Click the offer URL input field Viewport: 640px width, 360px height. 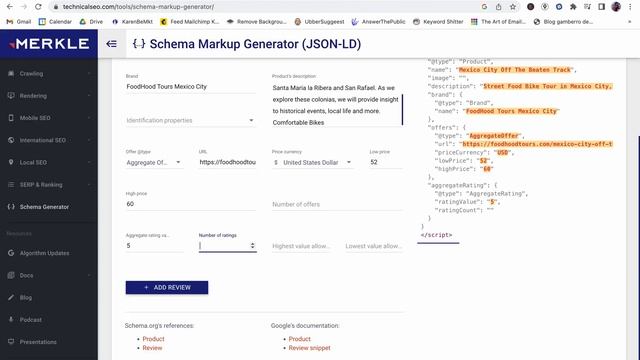click(x=227, y=162)
